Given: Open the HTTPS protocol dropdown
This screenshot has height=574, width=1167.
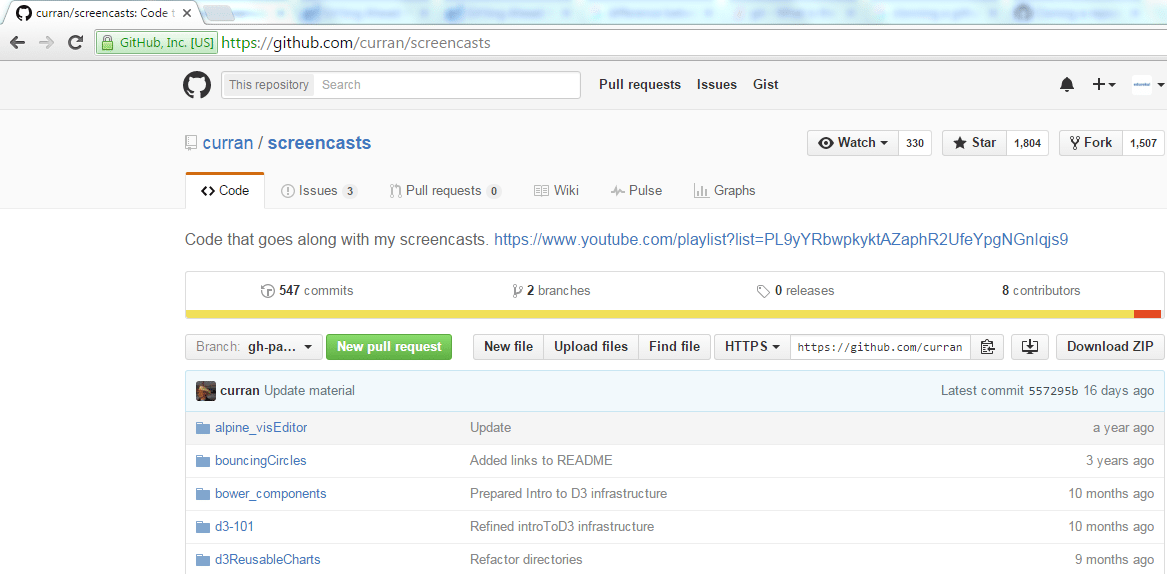Looking at the screenshot, I should pos(752,347).
